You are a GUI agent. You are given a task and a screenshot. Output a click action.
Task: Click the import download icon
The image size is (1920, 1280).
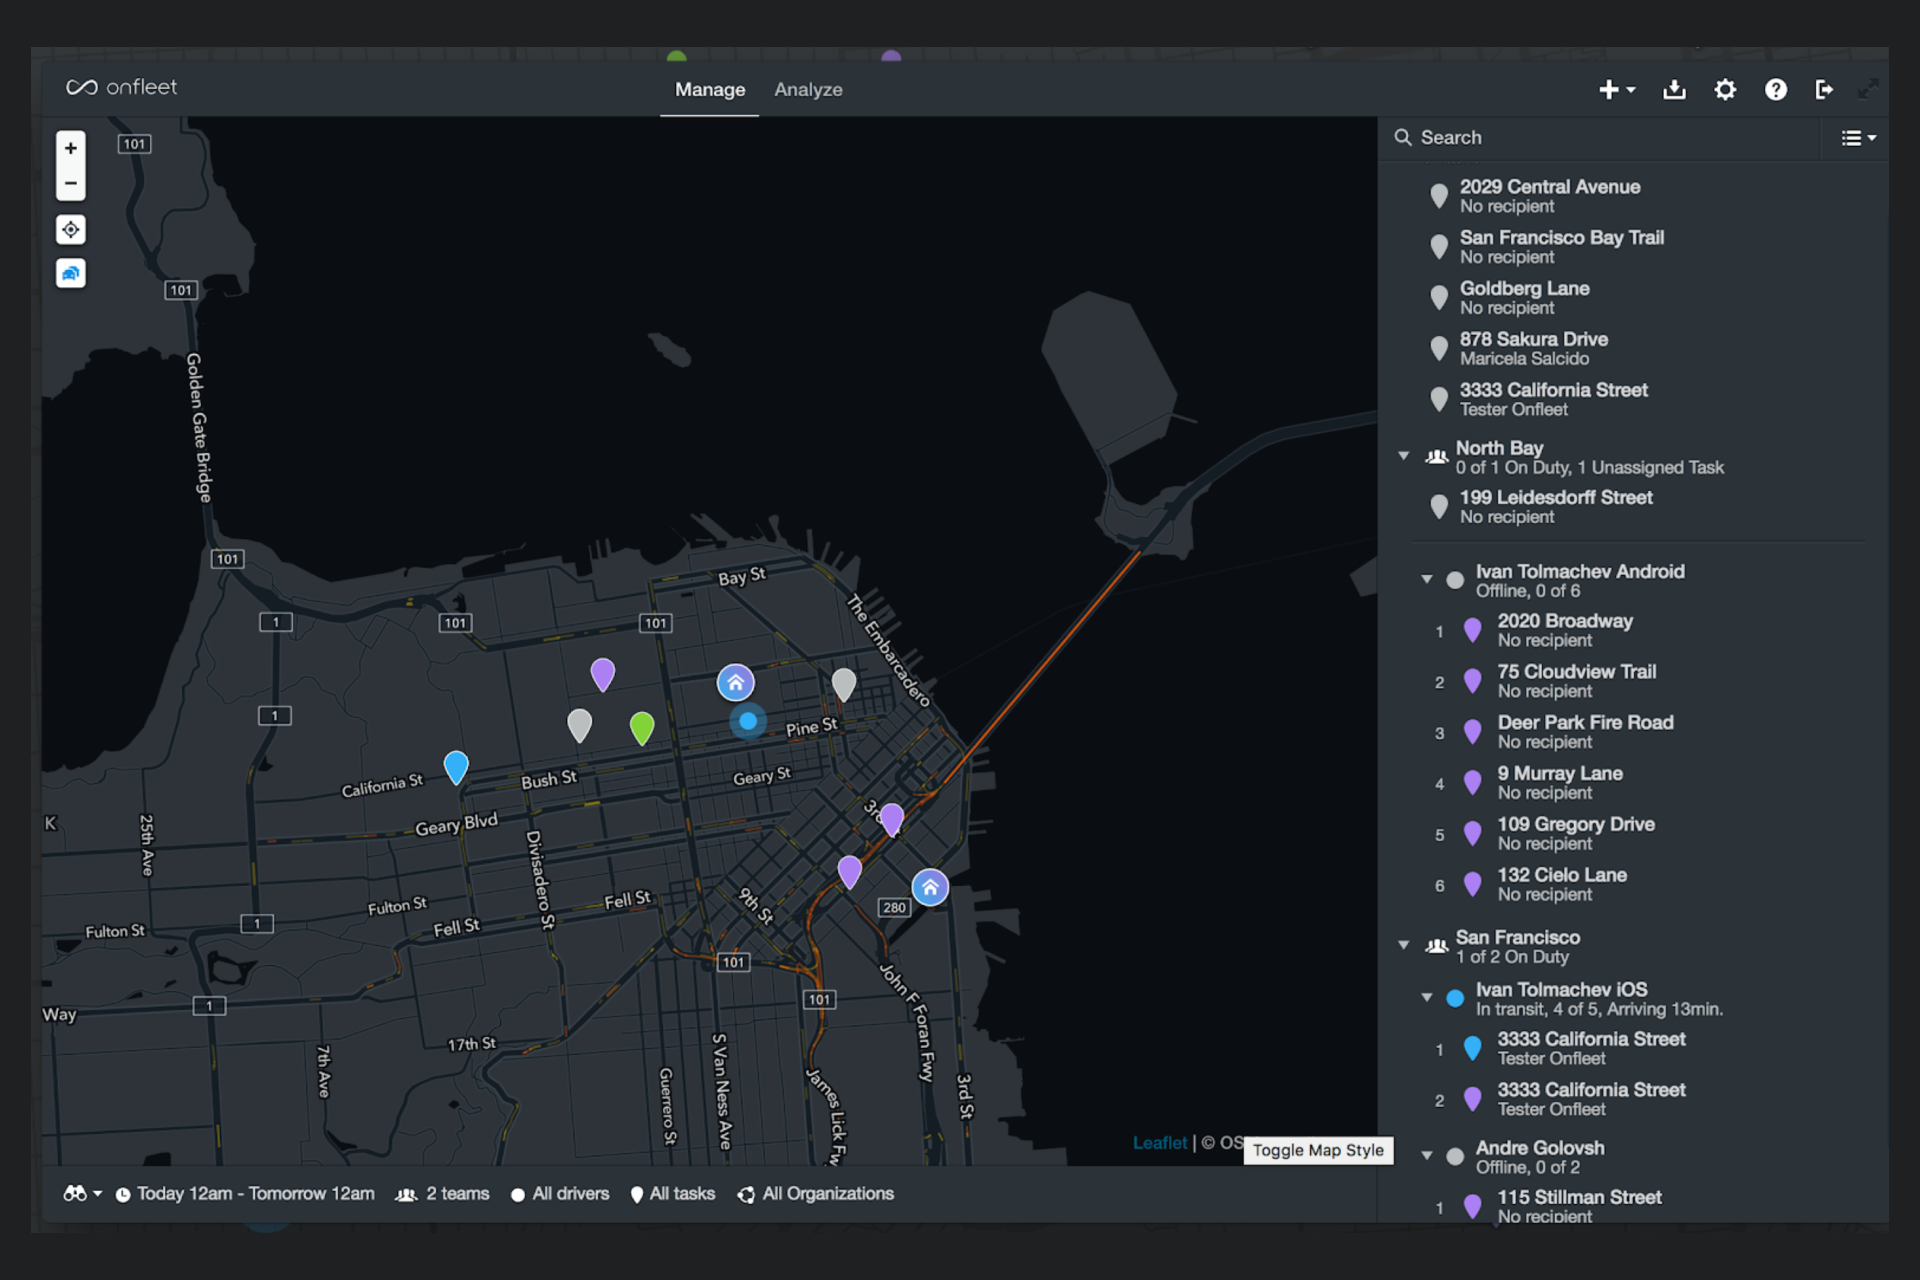[x=1674, y=90]
